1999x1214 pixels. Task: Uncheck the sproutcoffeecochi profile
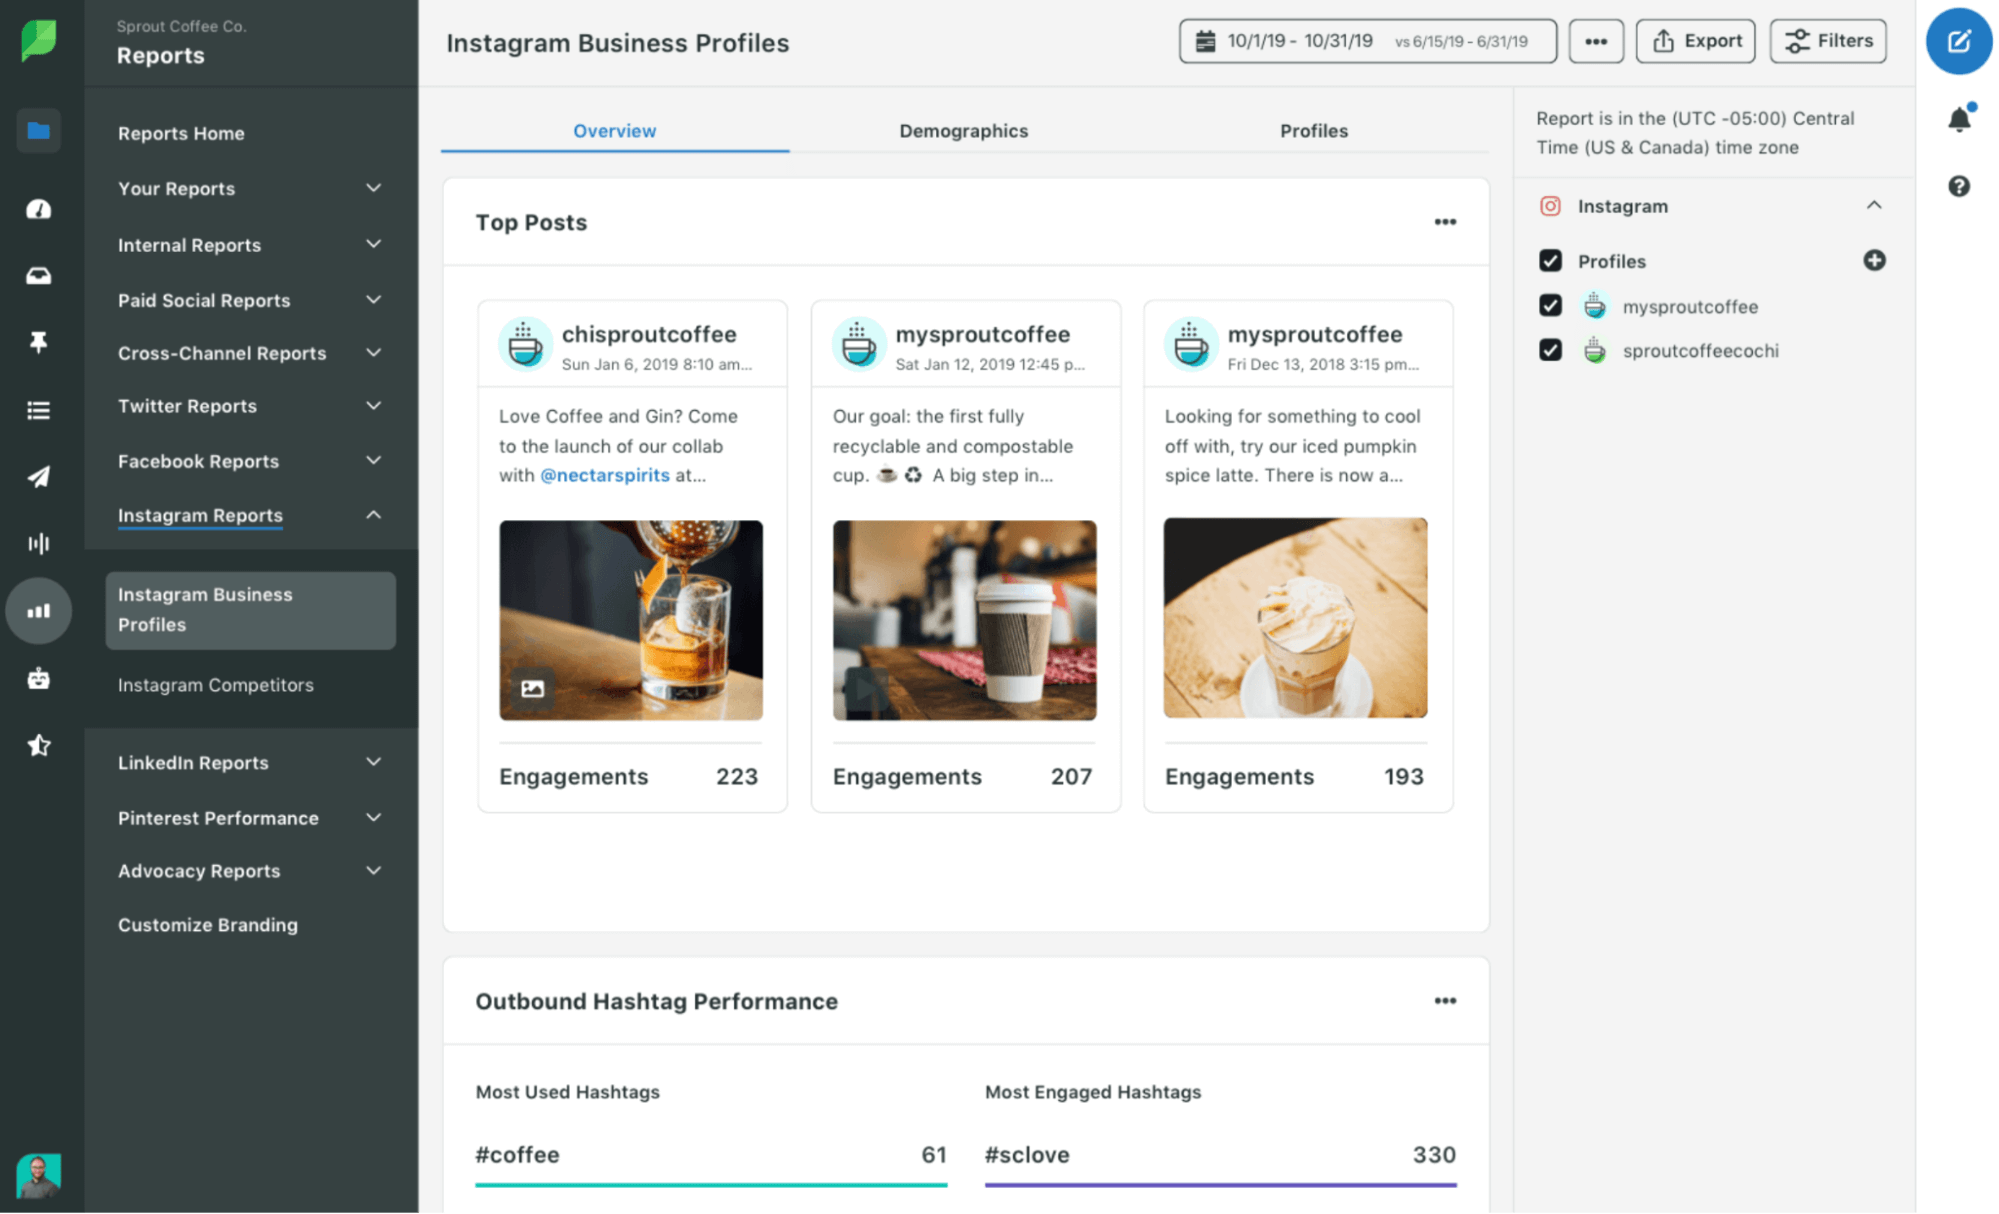[x=1550, y=350]
